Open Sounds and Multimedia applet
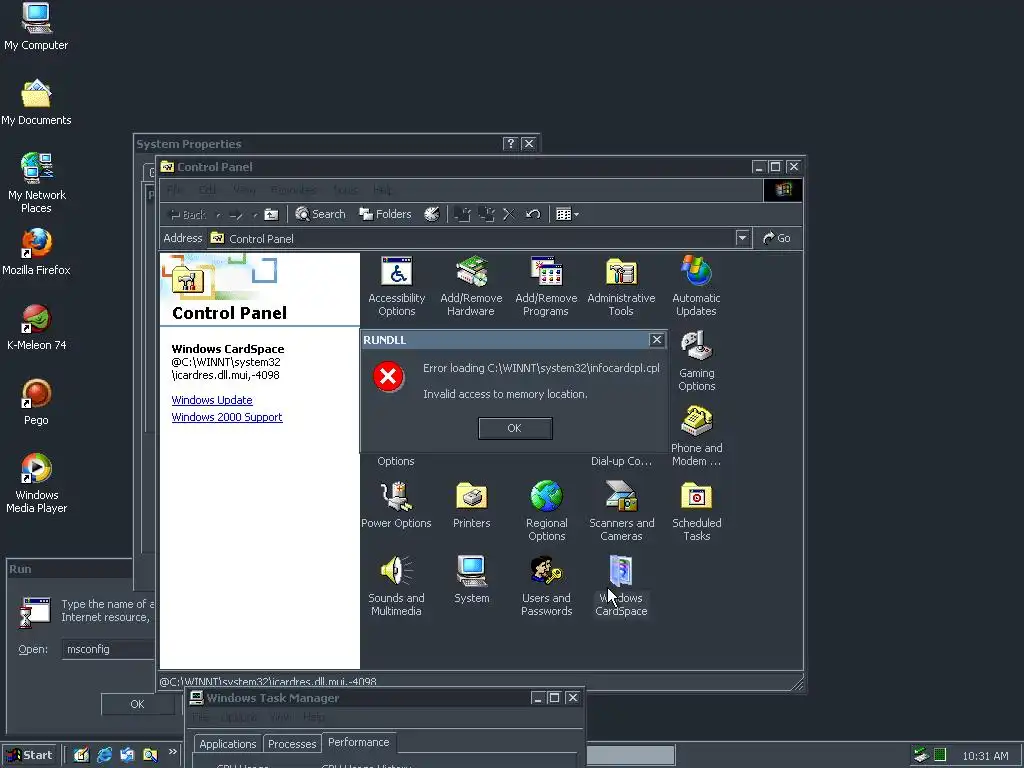 coord(396,586)
